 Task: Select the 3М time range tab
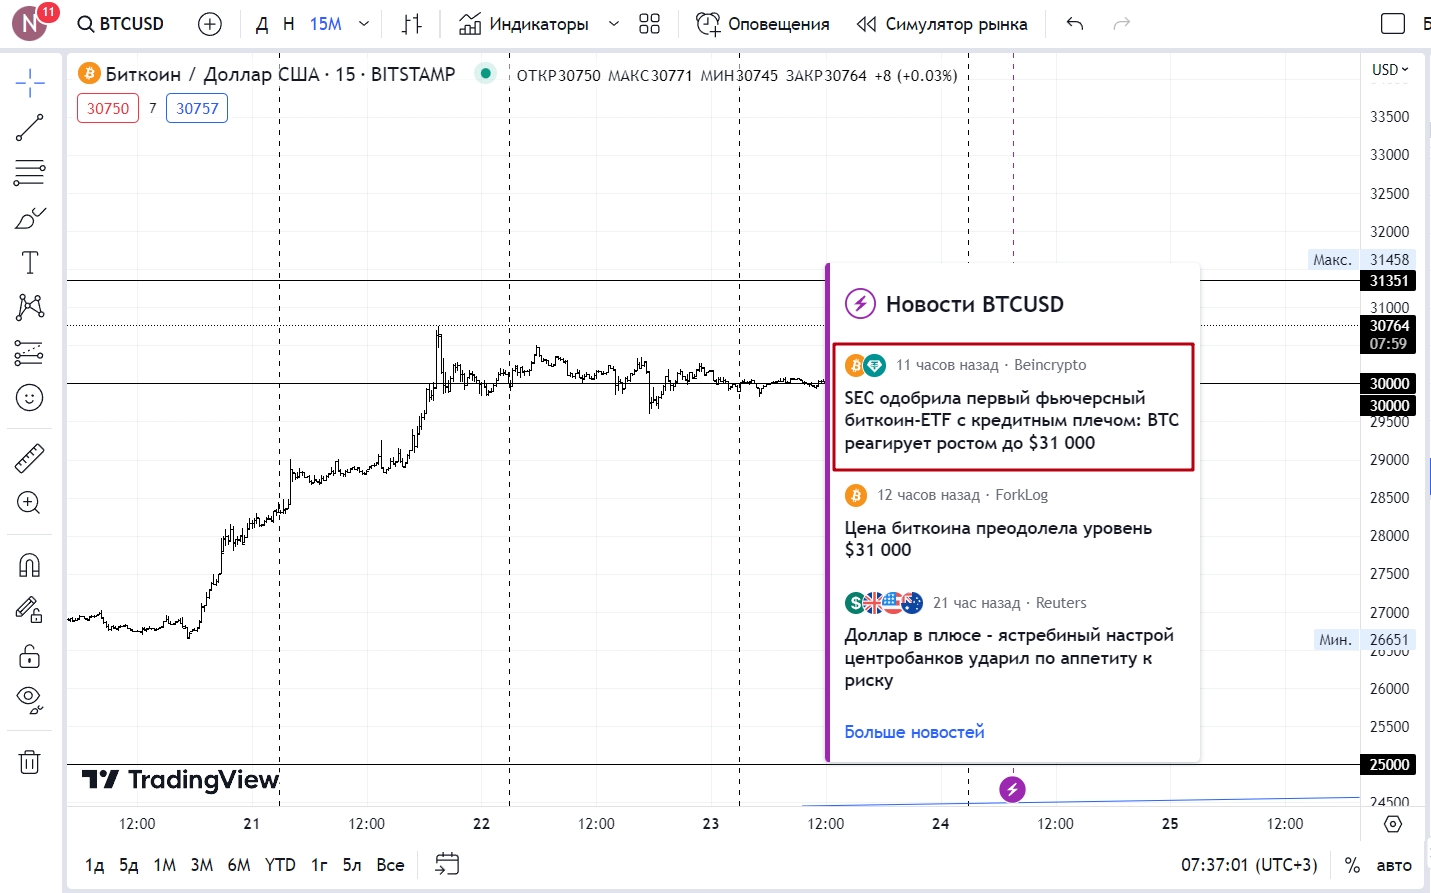[x=202, y=865]
